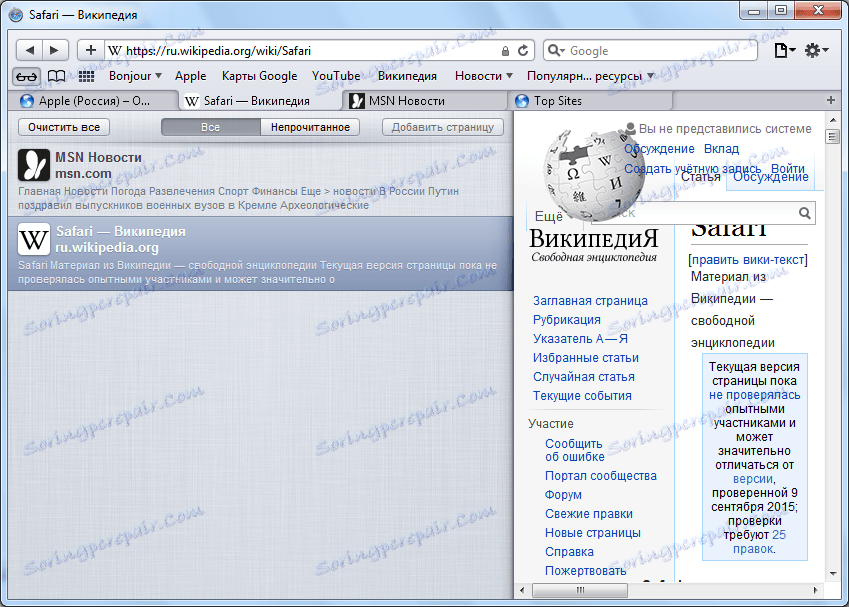Open the Google search magnifier dropdown
The height and width of the screenshot is (607, 849).
pyautogui.click(x=556, y=50)
